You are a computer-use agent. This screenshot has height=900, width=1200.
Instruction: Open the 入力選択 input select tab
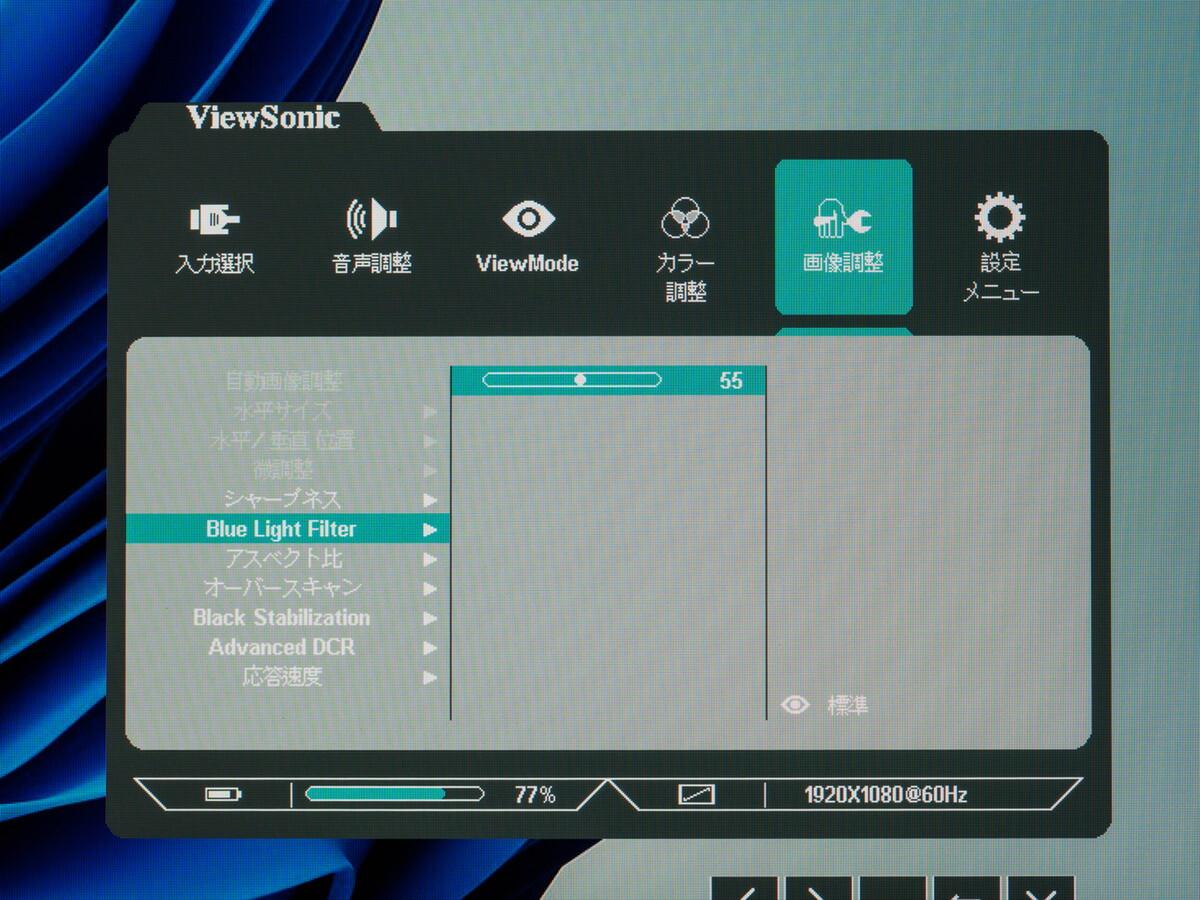(215, 238)
